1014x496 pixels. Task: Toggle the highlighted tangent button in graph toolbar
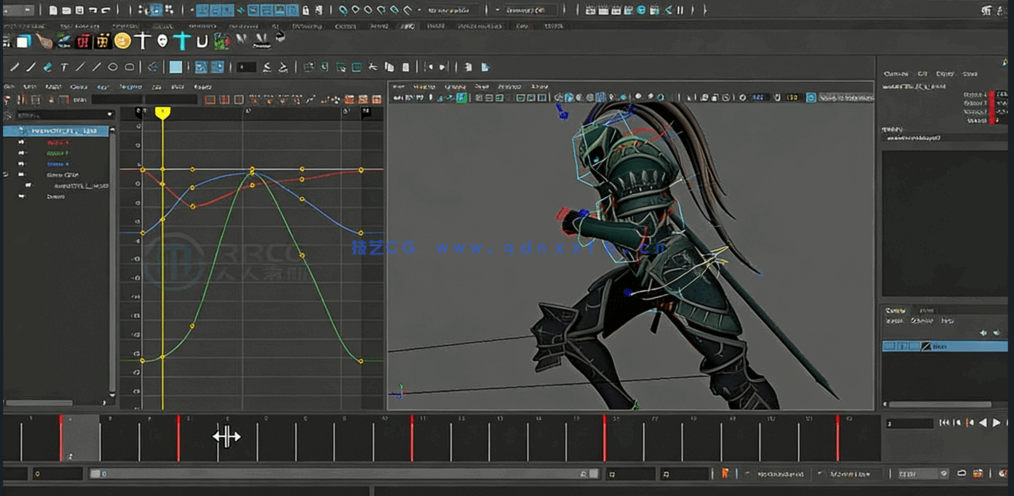201,67
